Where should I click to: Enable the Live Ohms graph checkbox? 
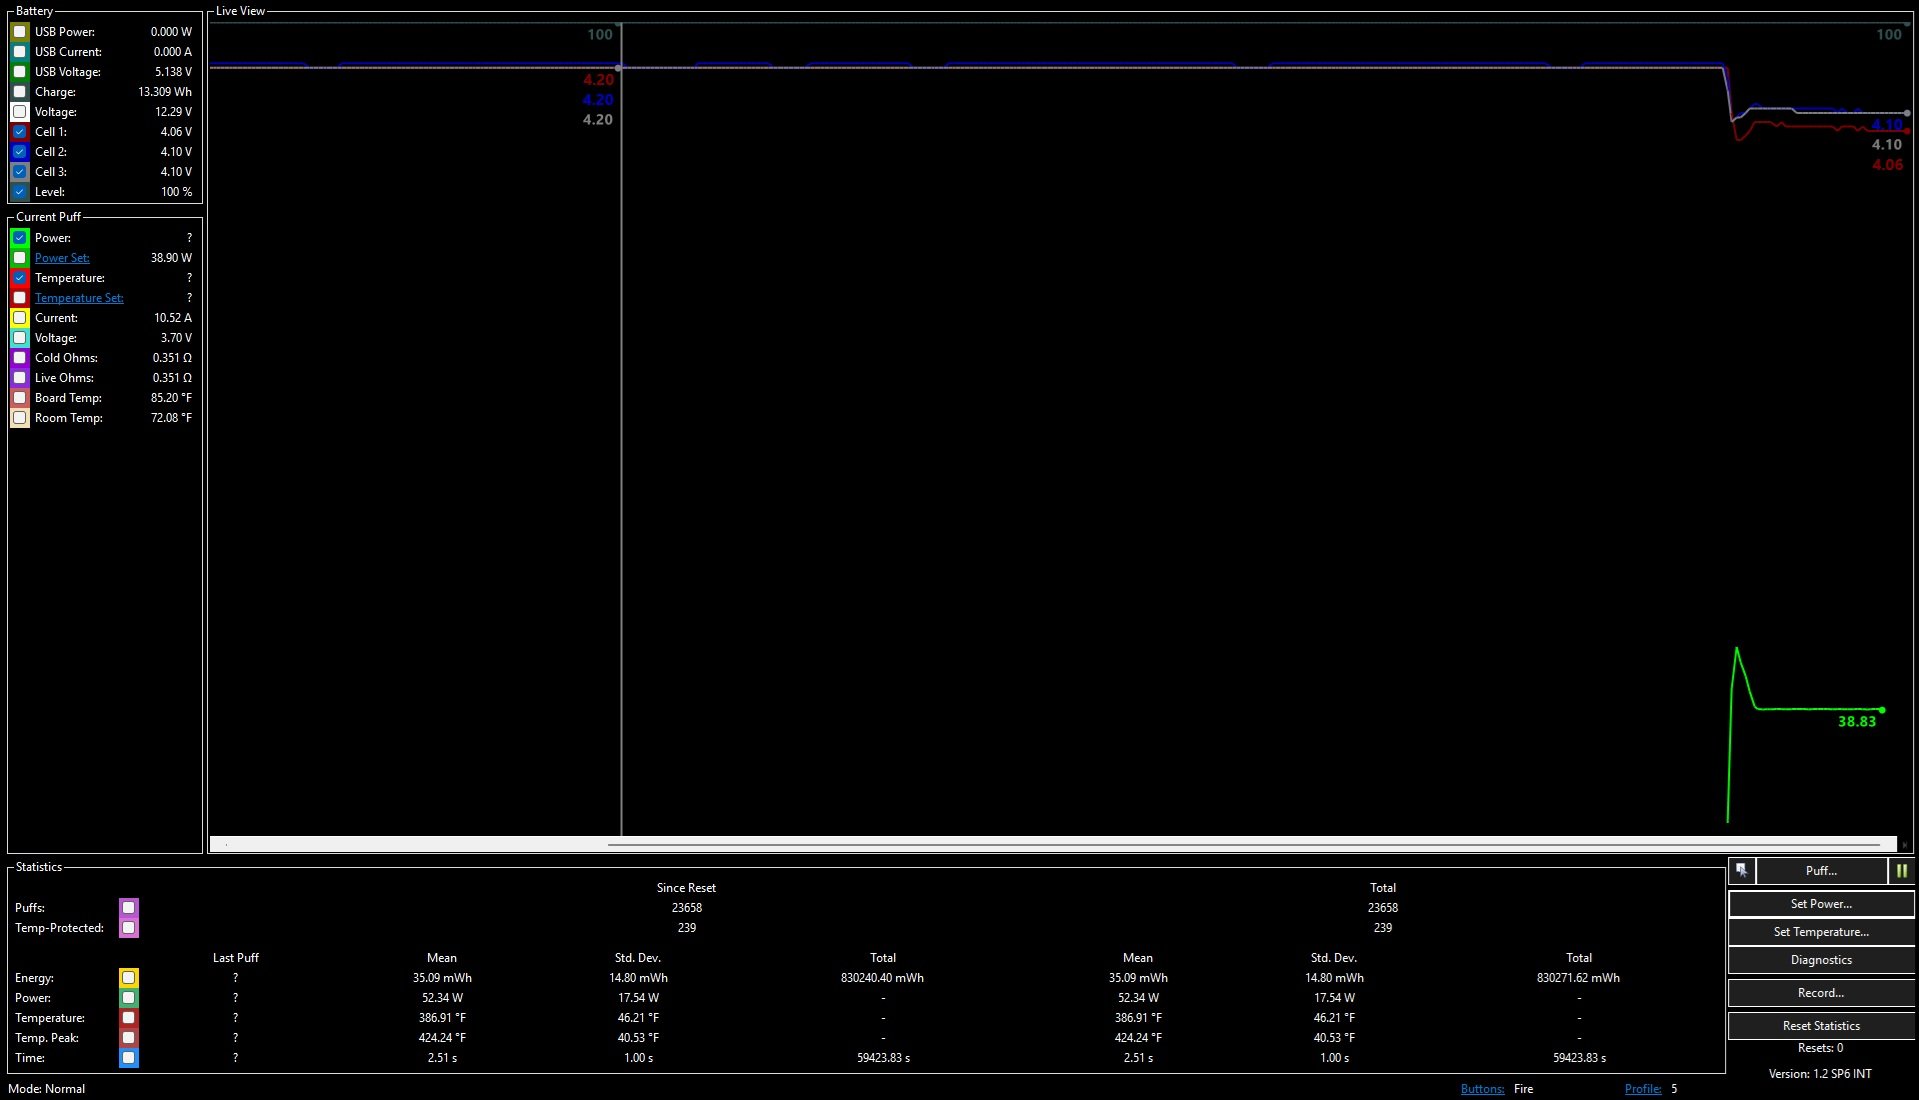[x=20, y=378]
